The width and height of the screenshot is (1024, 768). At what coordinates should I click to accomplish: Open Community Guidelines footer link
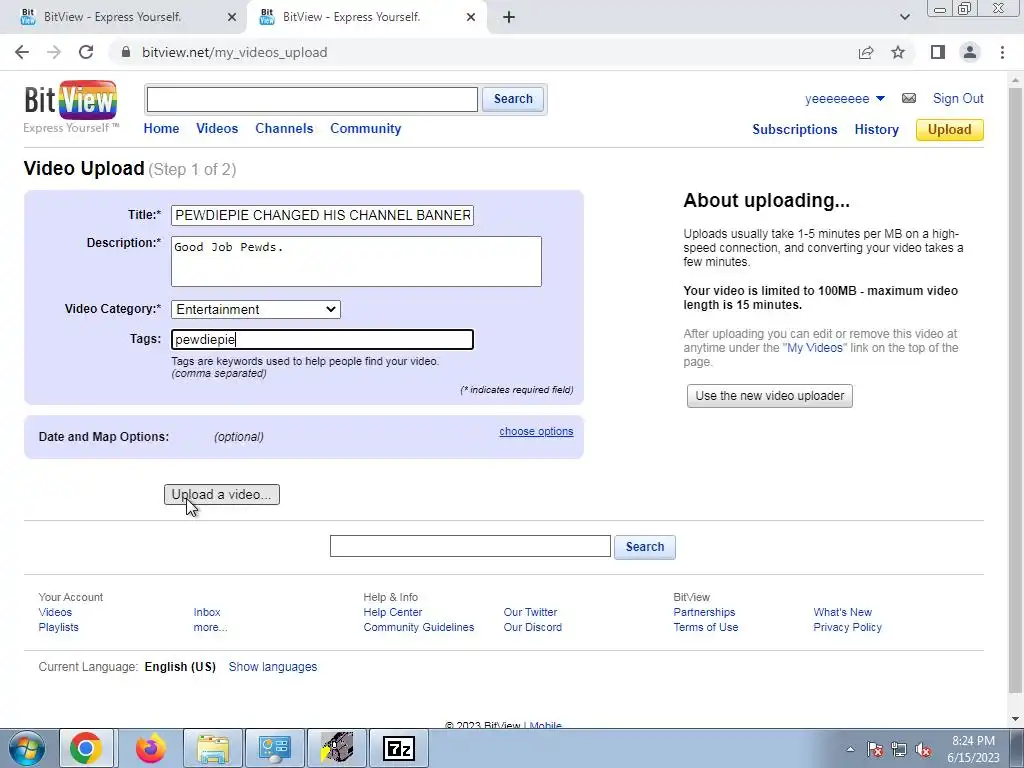point(419,627)
